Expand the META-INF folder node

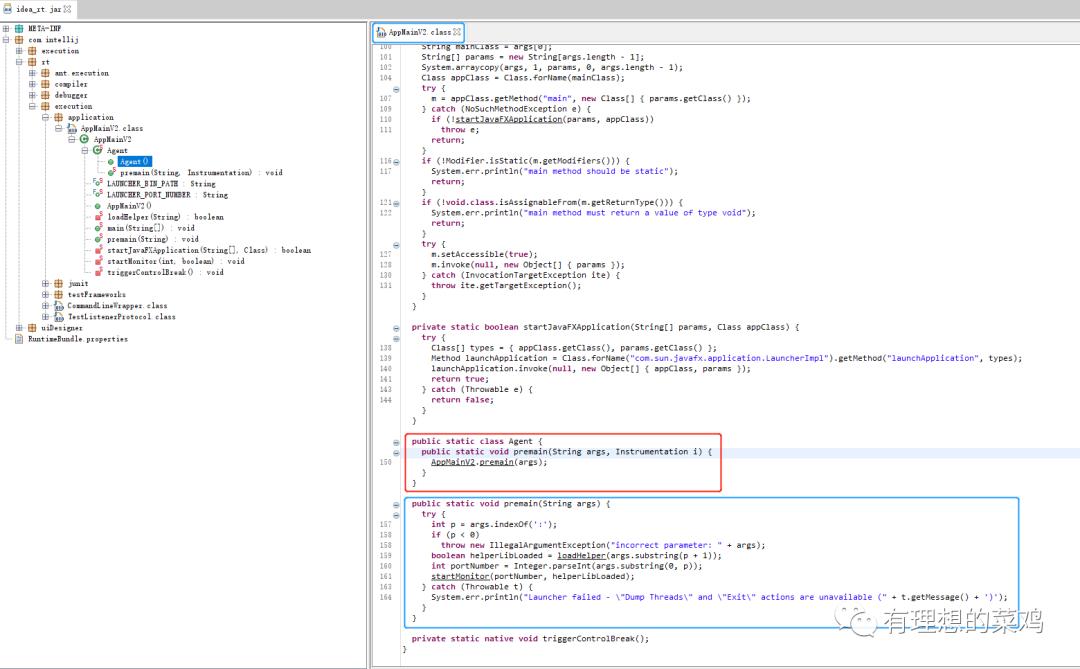6,29
